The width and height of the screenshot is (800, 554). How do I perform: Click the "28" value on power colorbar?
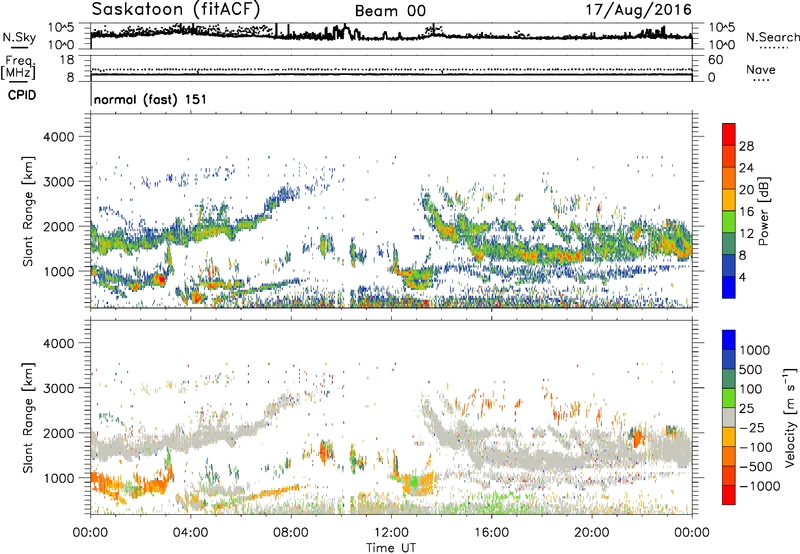tap(746, 146)
